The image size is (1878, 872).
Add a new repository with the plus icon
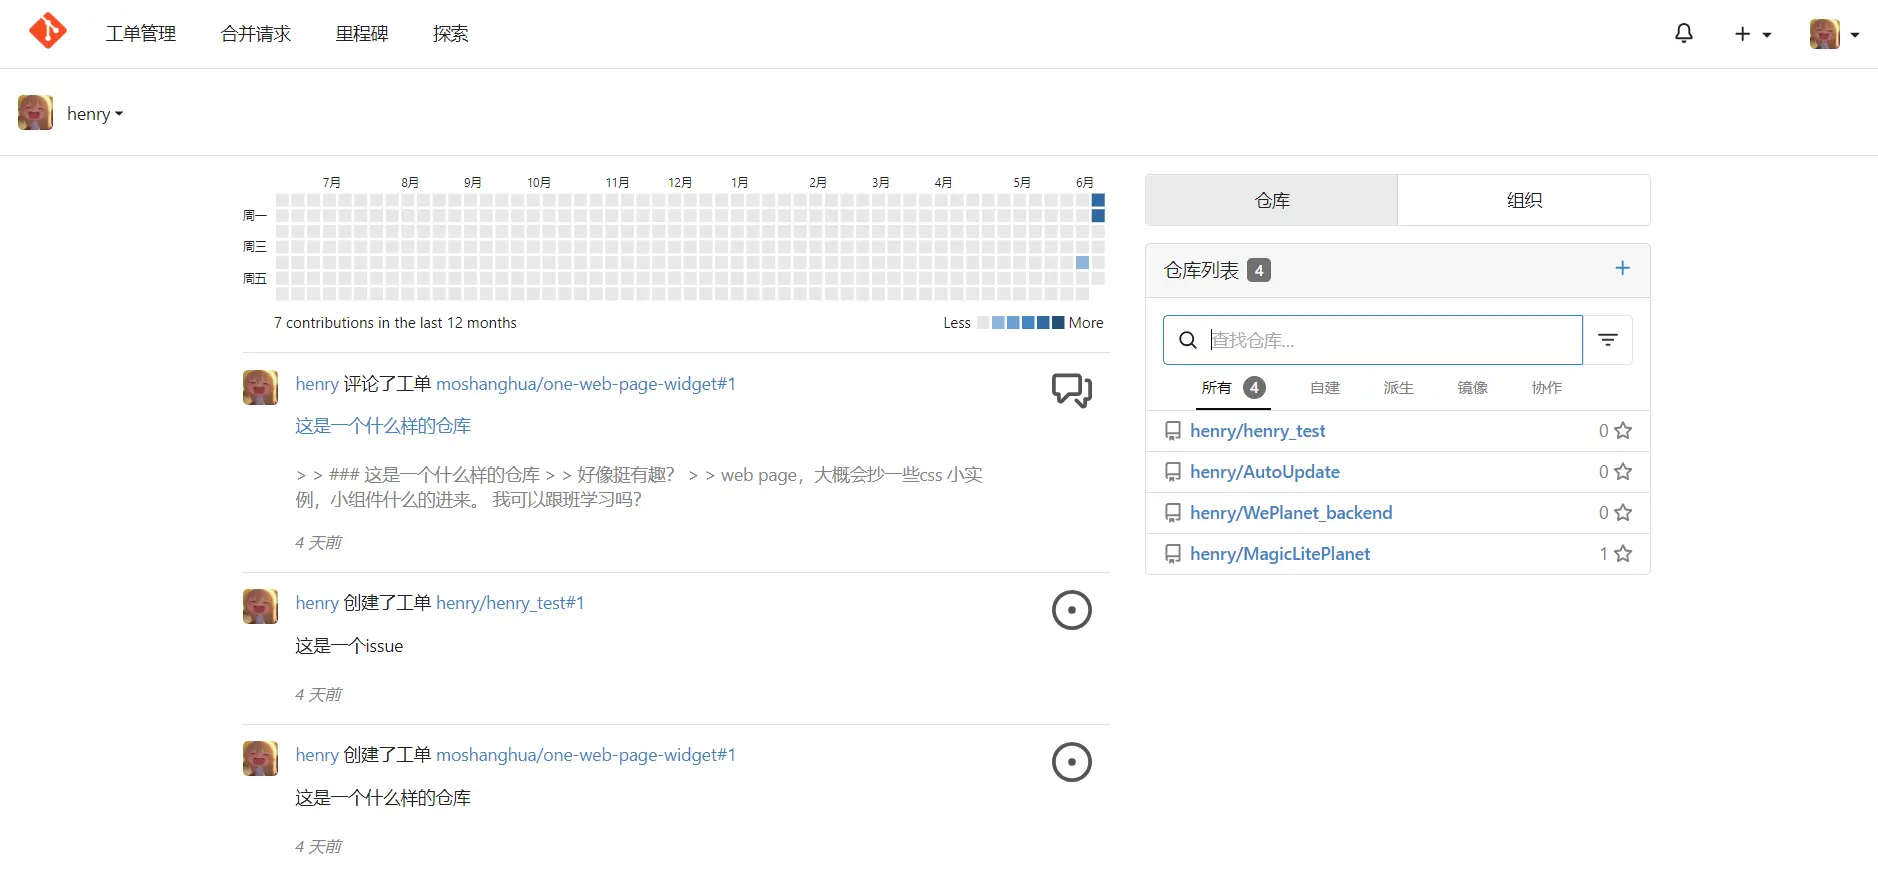(1623, 268)
